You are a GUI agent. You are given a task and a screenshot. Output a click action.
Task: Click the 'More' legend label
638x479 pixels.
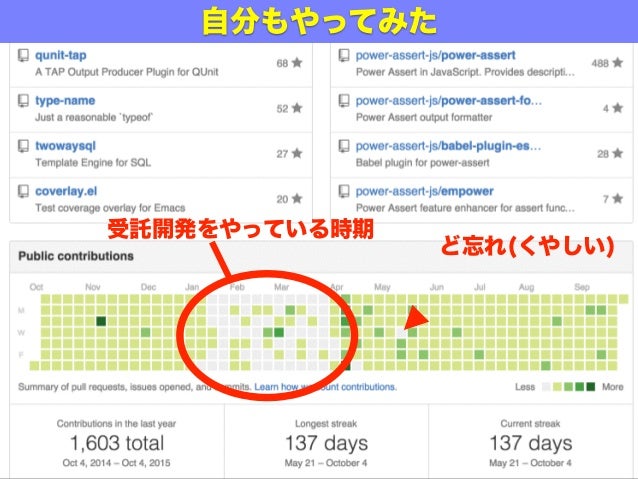click(x=613, y=387)
